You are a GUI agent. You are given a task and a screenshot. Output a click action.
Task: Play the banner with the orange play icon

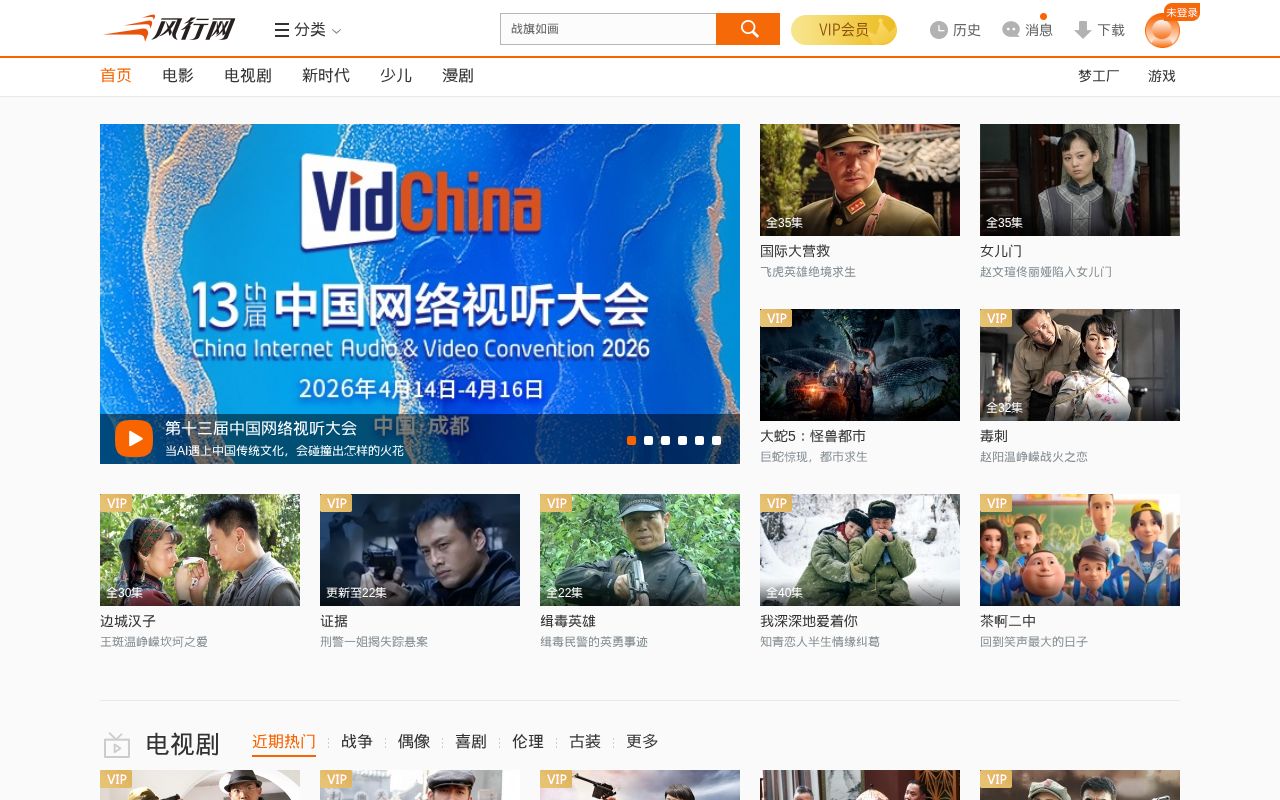click(134, 438)
